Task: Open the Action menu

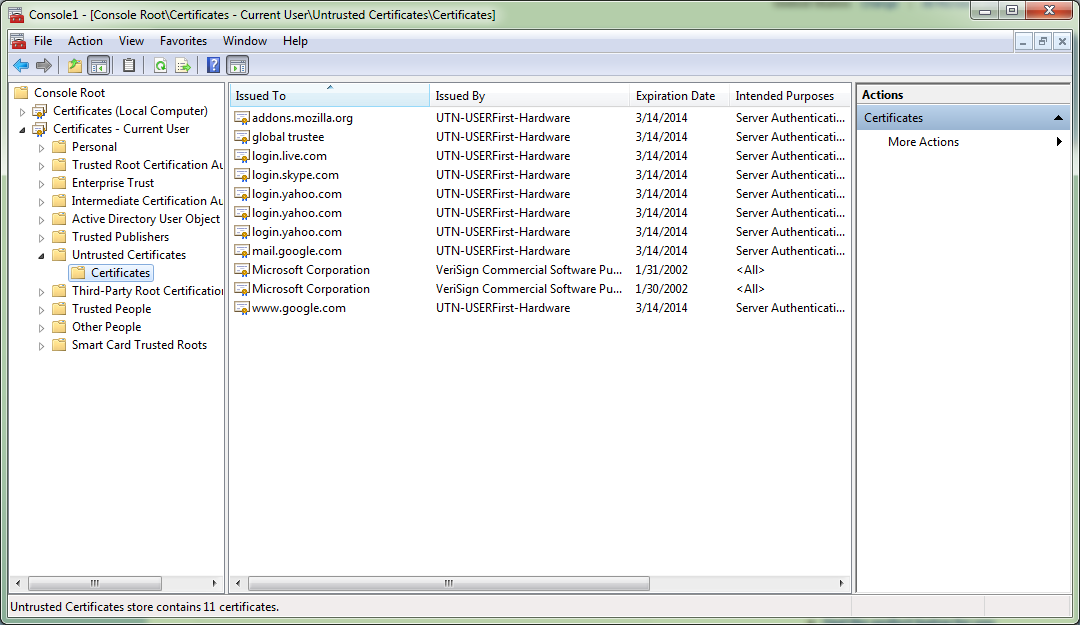Action: coord(85,41)
